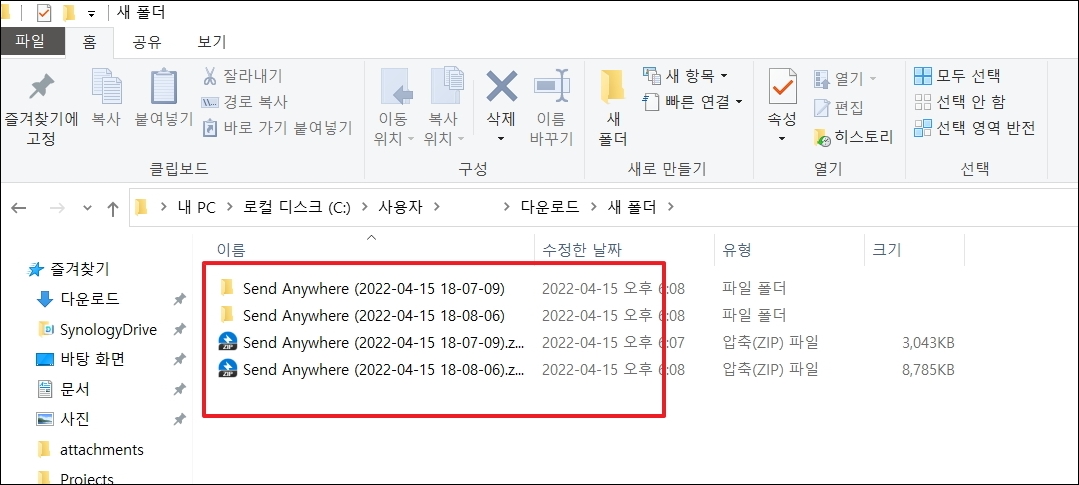Click 로컬 디스크 (C:) breadcrumb
Screen dimensions: 1079x485
point(297,206)
